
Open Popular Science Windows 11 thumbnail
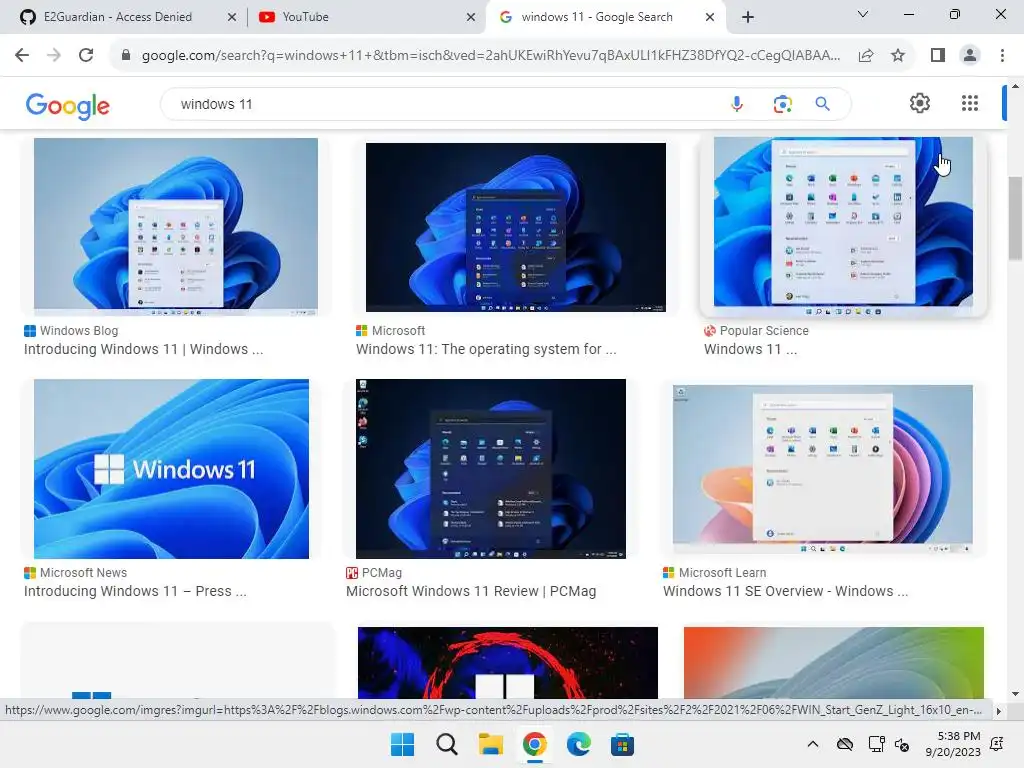tap(843, 226)
